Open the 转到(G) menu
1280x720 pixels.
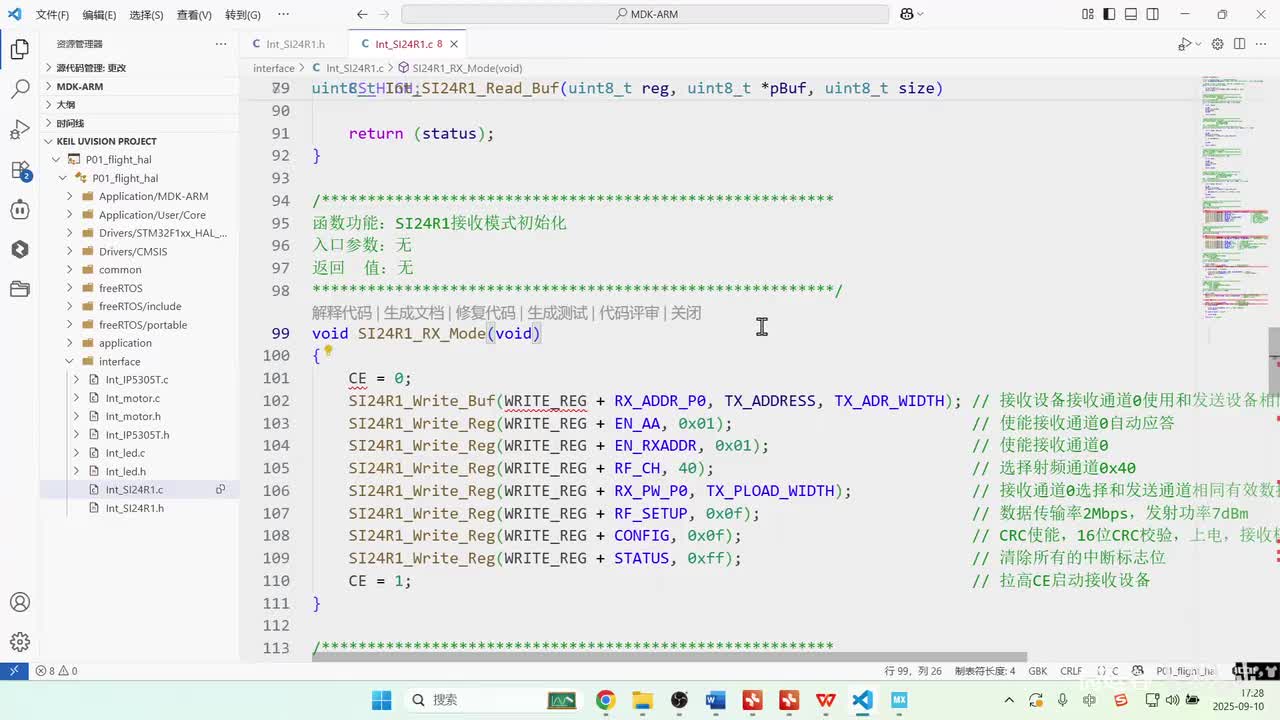[243, 15]
